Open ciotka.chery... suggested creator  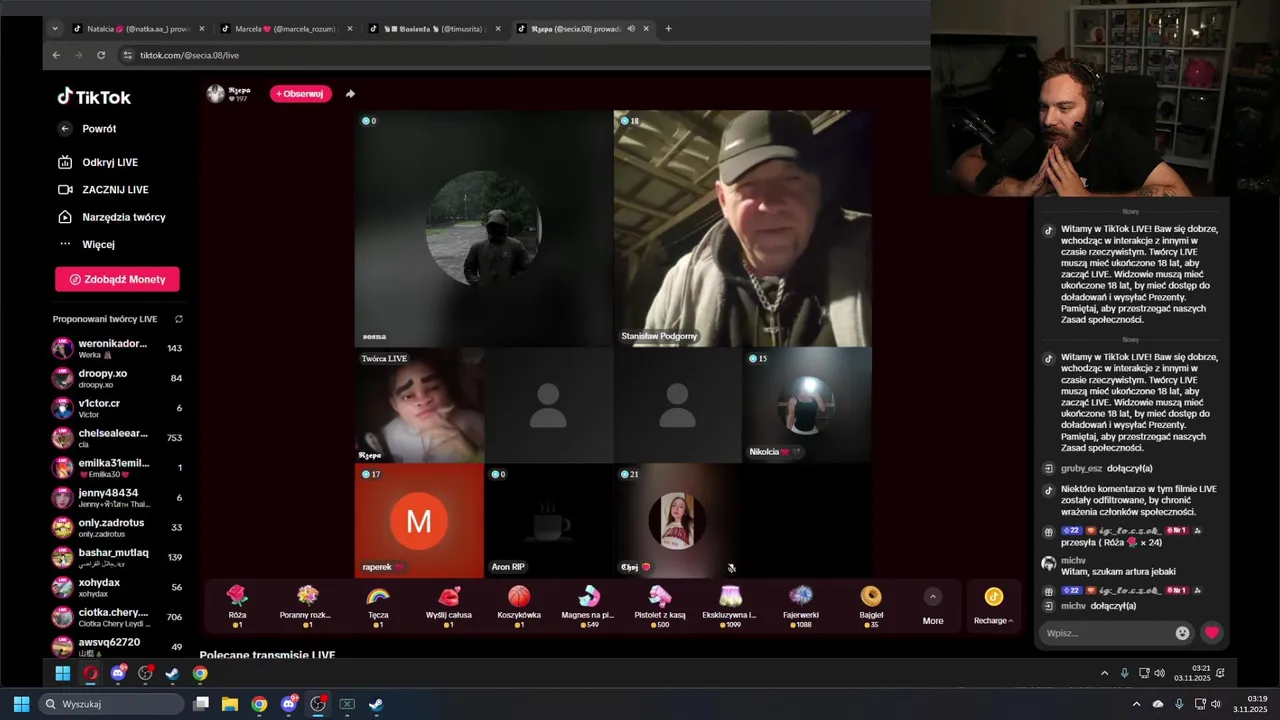pyautogui.click(x=118, y=617)
